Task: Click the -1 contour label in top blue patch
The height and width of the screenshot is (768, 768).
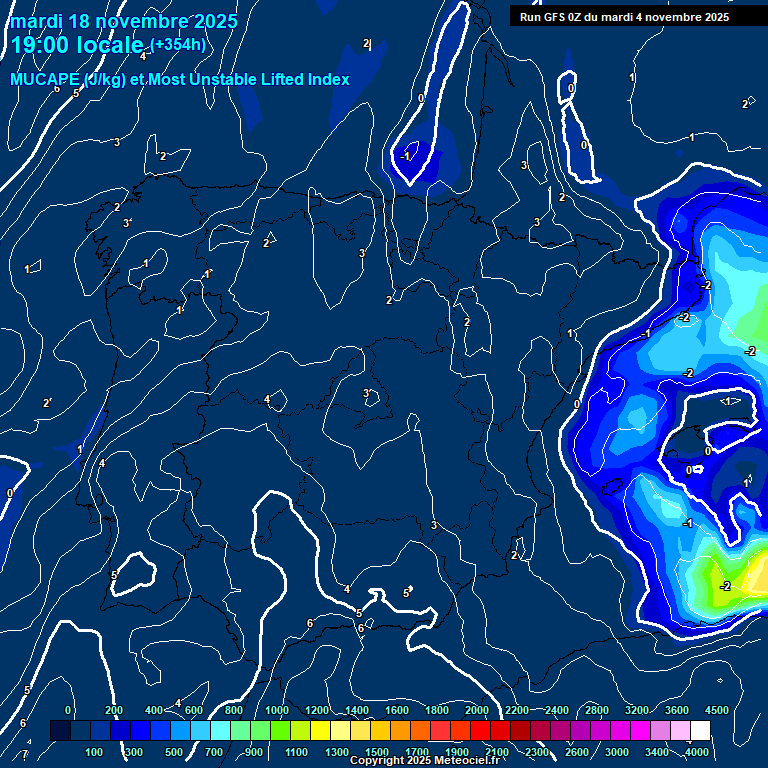Action: pos(406,157)
